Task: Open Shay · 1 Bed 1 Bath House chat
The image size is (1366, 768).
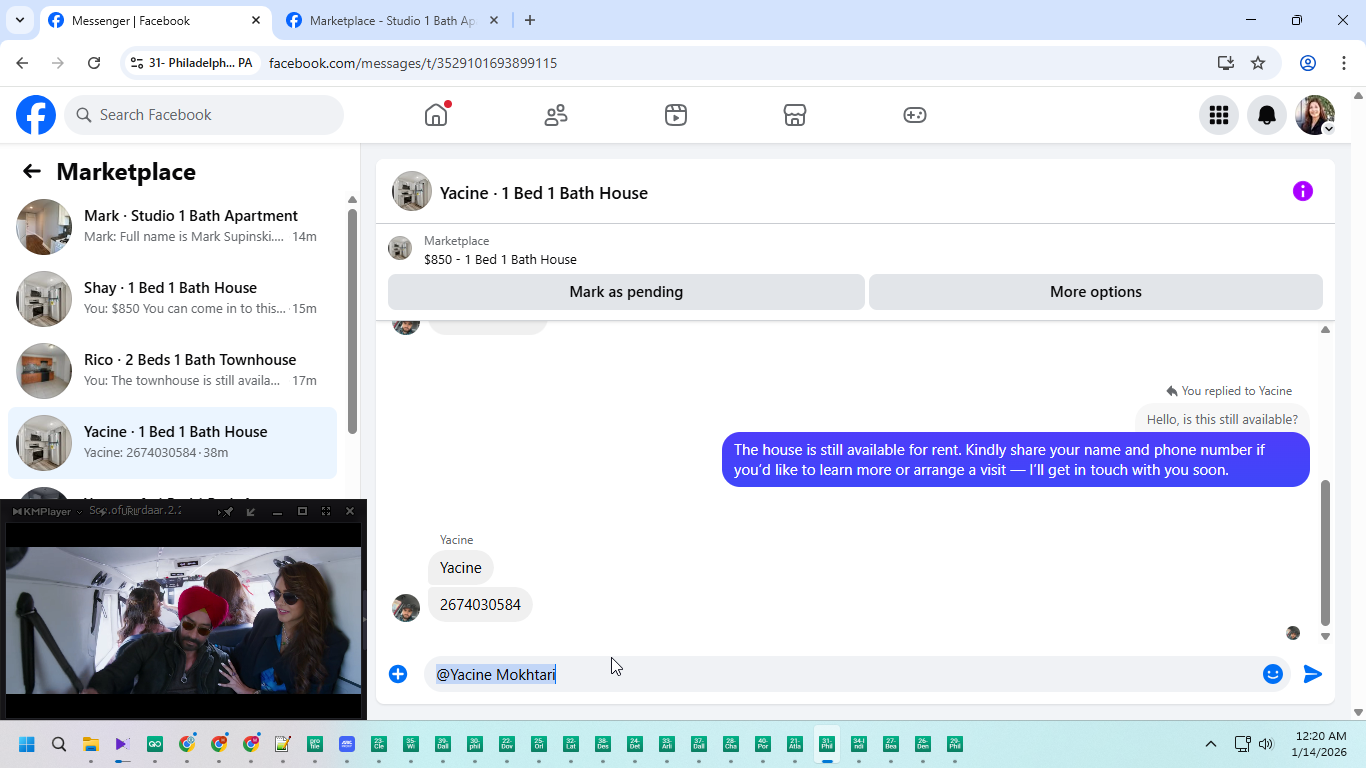Action: 173,299
